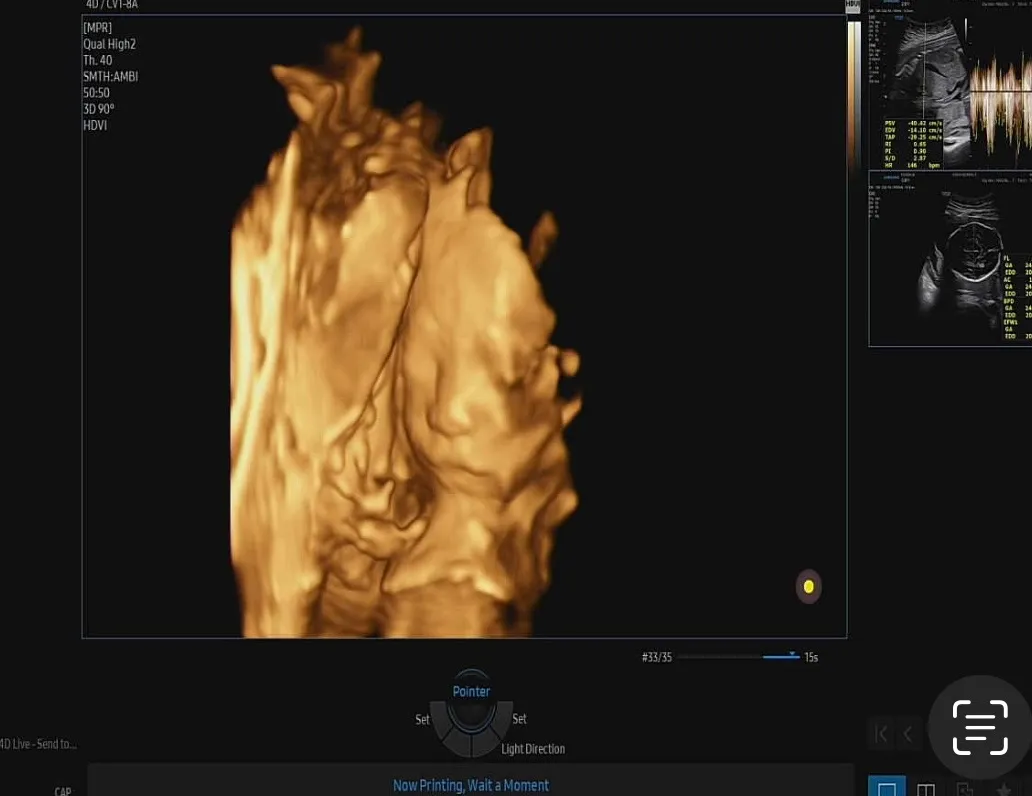Click the export image icon beside layouts
1032x796 pixels.
[964, 789]
